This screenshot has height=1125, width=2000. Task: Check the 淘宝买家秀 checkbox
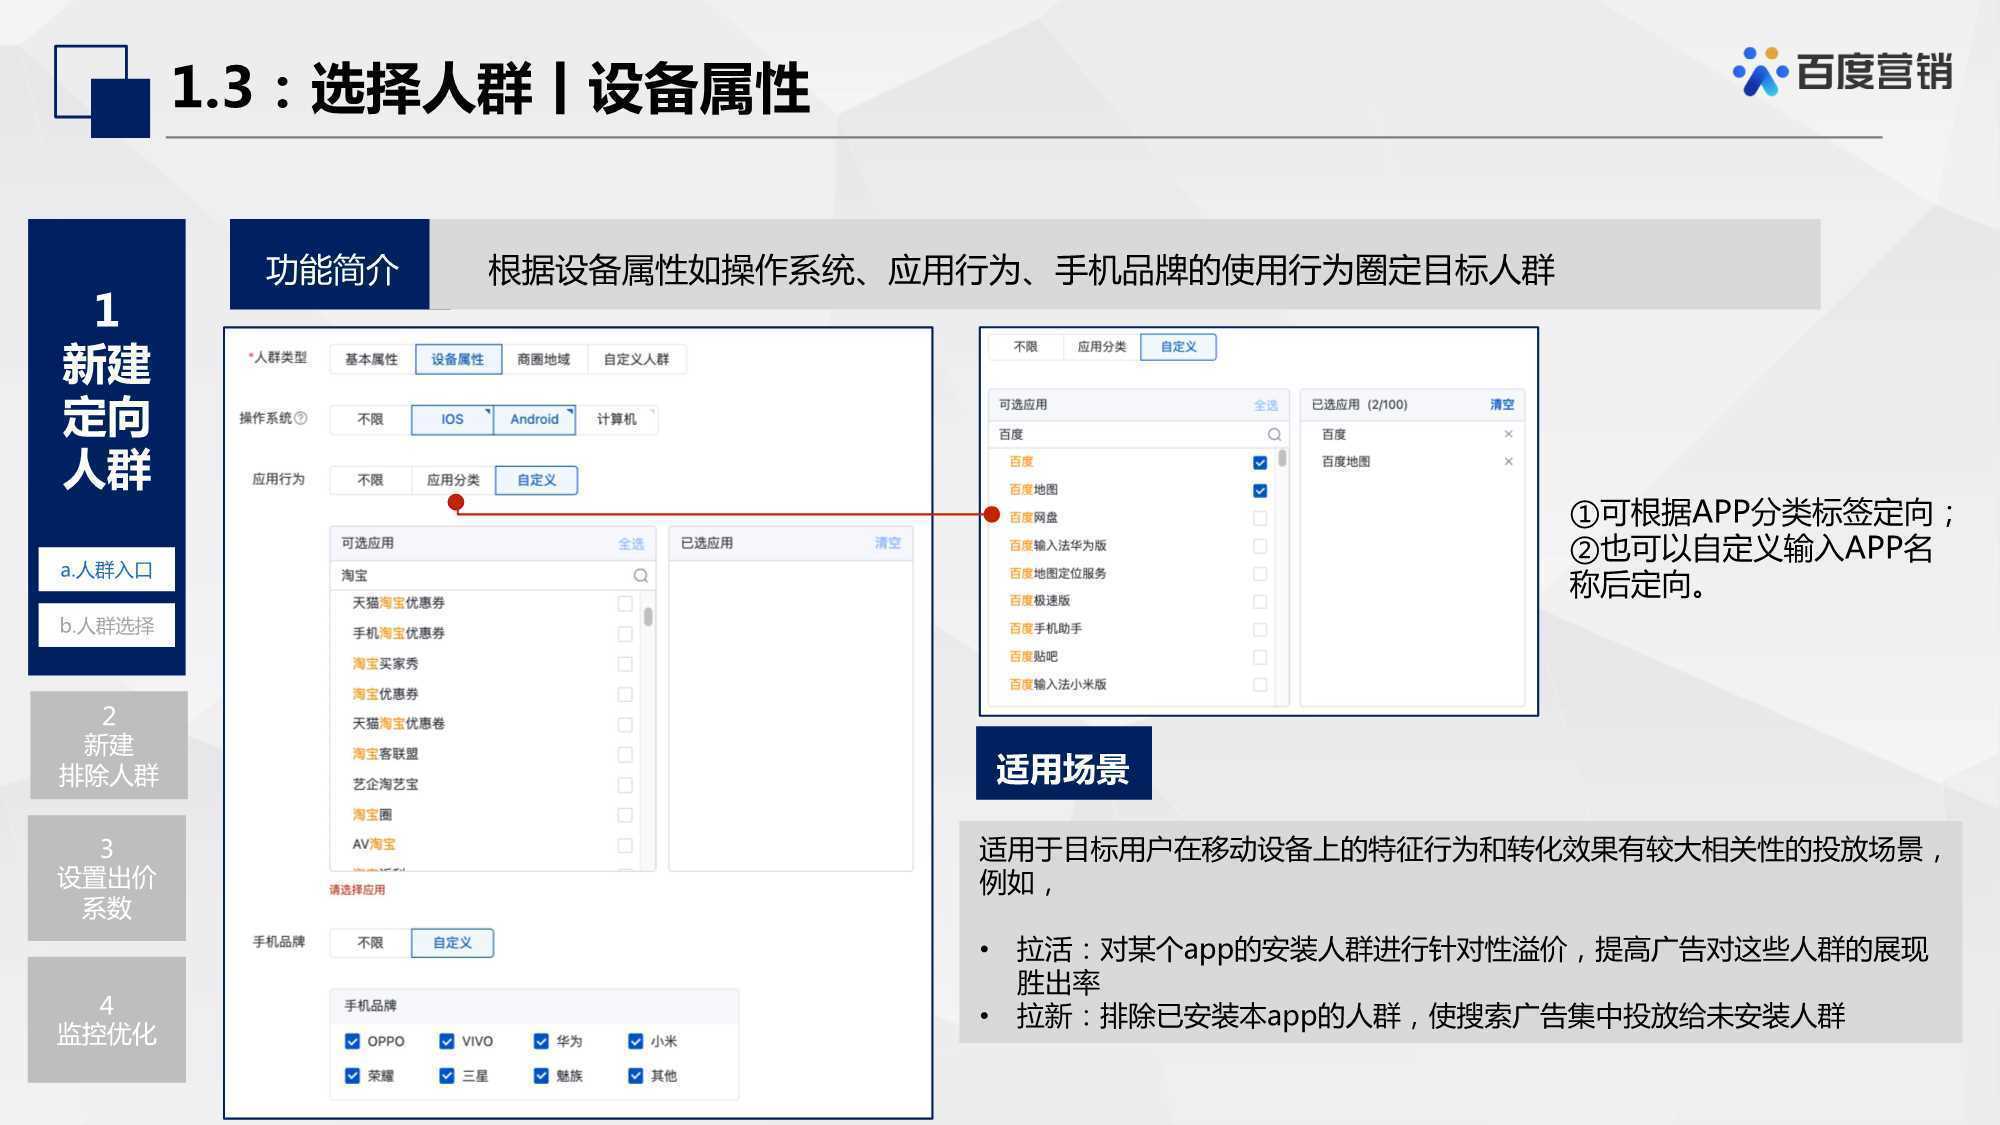tap(625, 664)
